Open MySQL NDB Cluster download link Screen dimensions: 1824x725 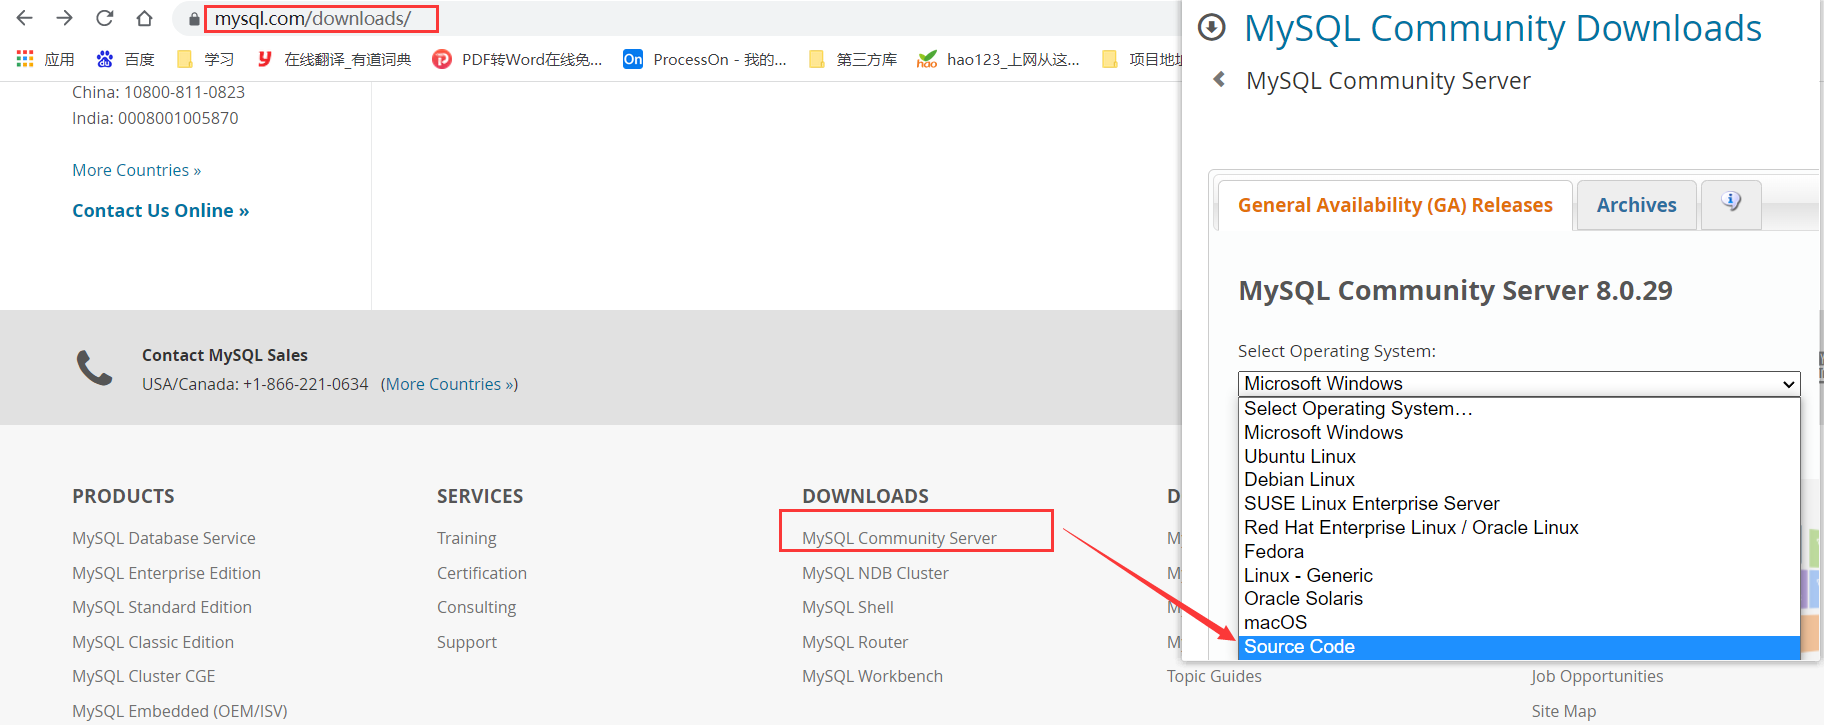[x=875, y=573]
